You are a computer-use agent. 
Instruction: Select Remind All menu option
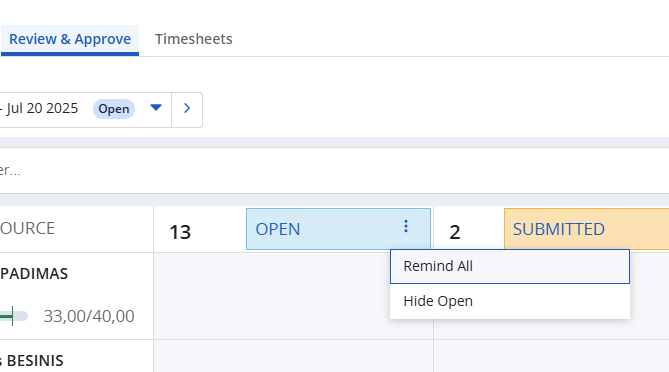coord(510,266)
